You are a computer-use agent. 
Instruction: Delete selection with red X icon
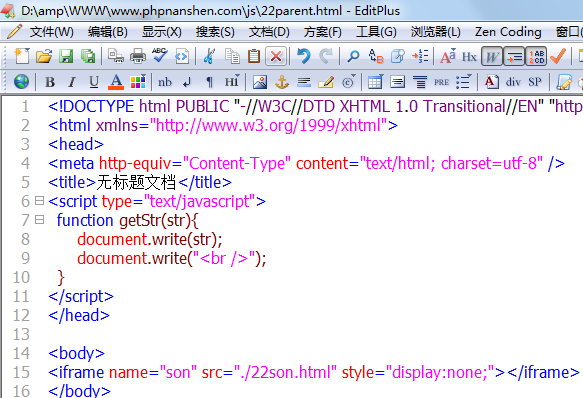coord(276,57)
